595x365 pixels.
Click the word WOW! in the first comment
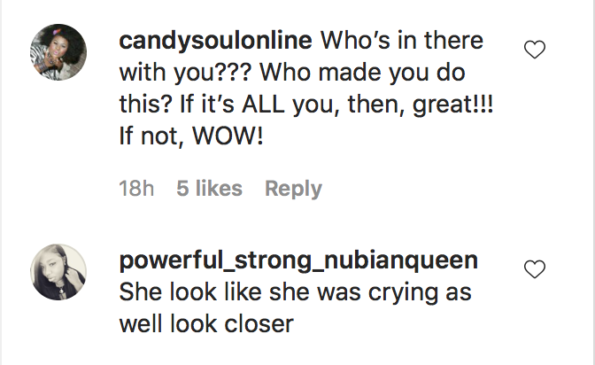coord(228,136)
